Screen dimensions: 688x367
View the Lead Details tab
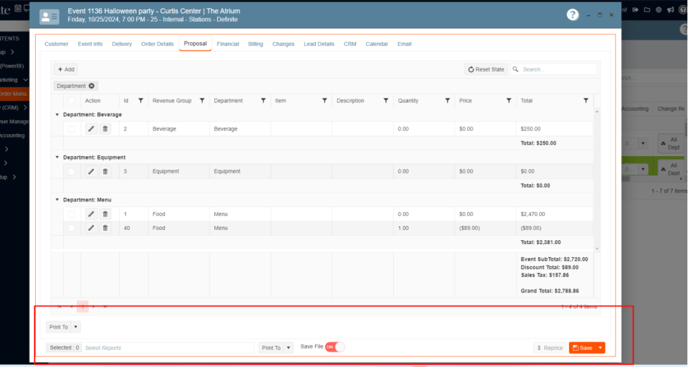[319, 44]
